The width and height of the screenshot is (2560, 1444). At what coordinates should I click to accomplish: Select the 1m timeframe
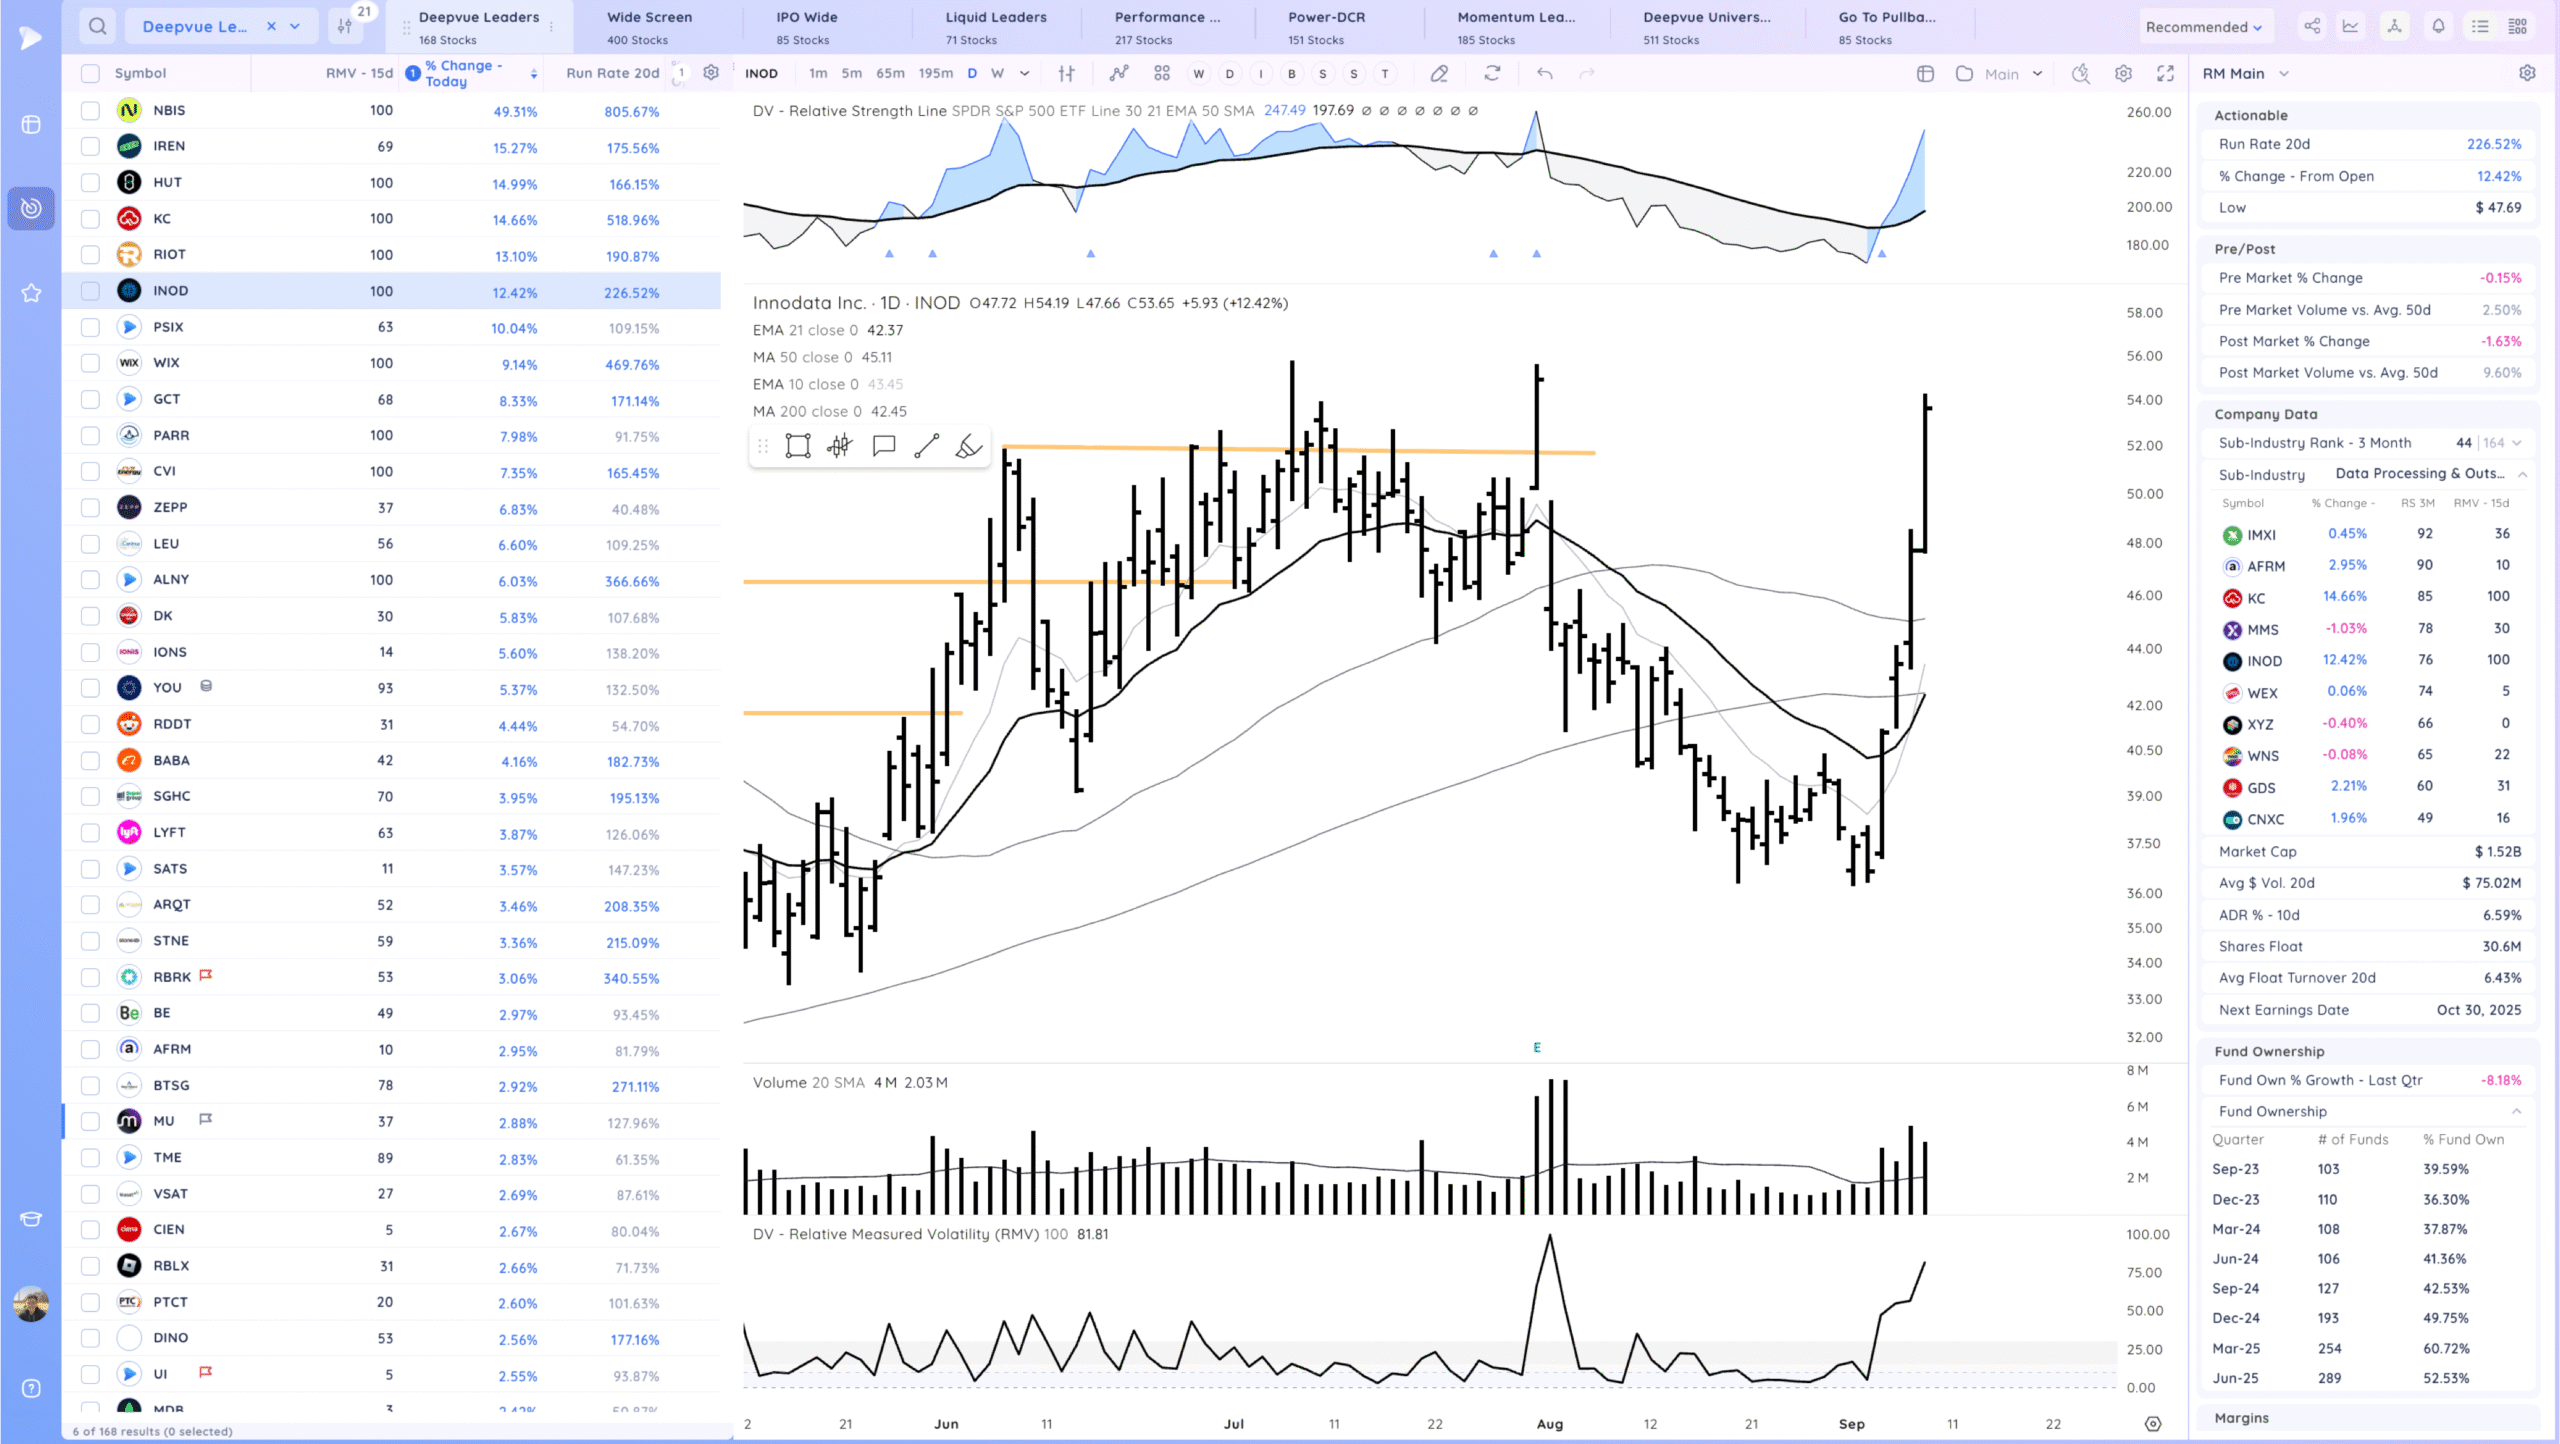(x=818, y=73)
